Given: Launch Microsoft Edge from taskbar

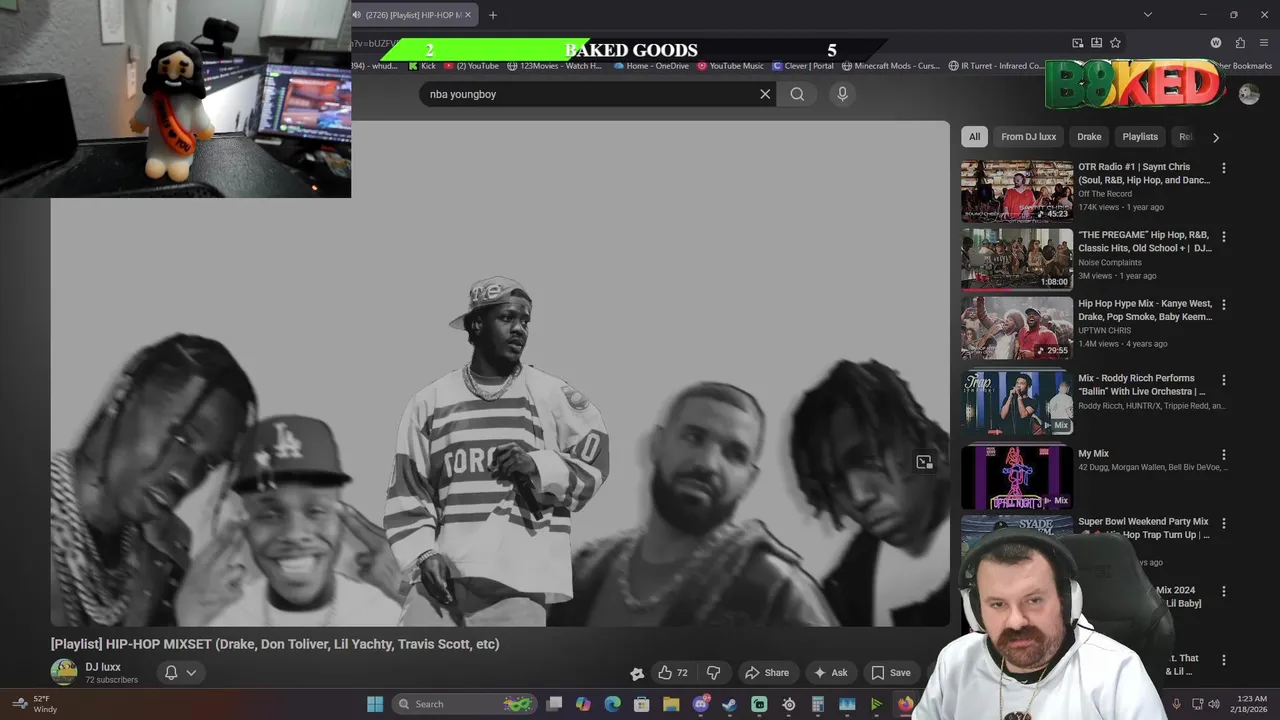Looking at the screenshot, I should [x=612, y=704].
